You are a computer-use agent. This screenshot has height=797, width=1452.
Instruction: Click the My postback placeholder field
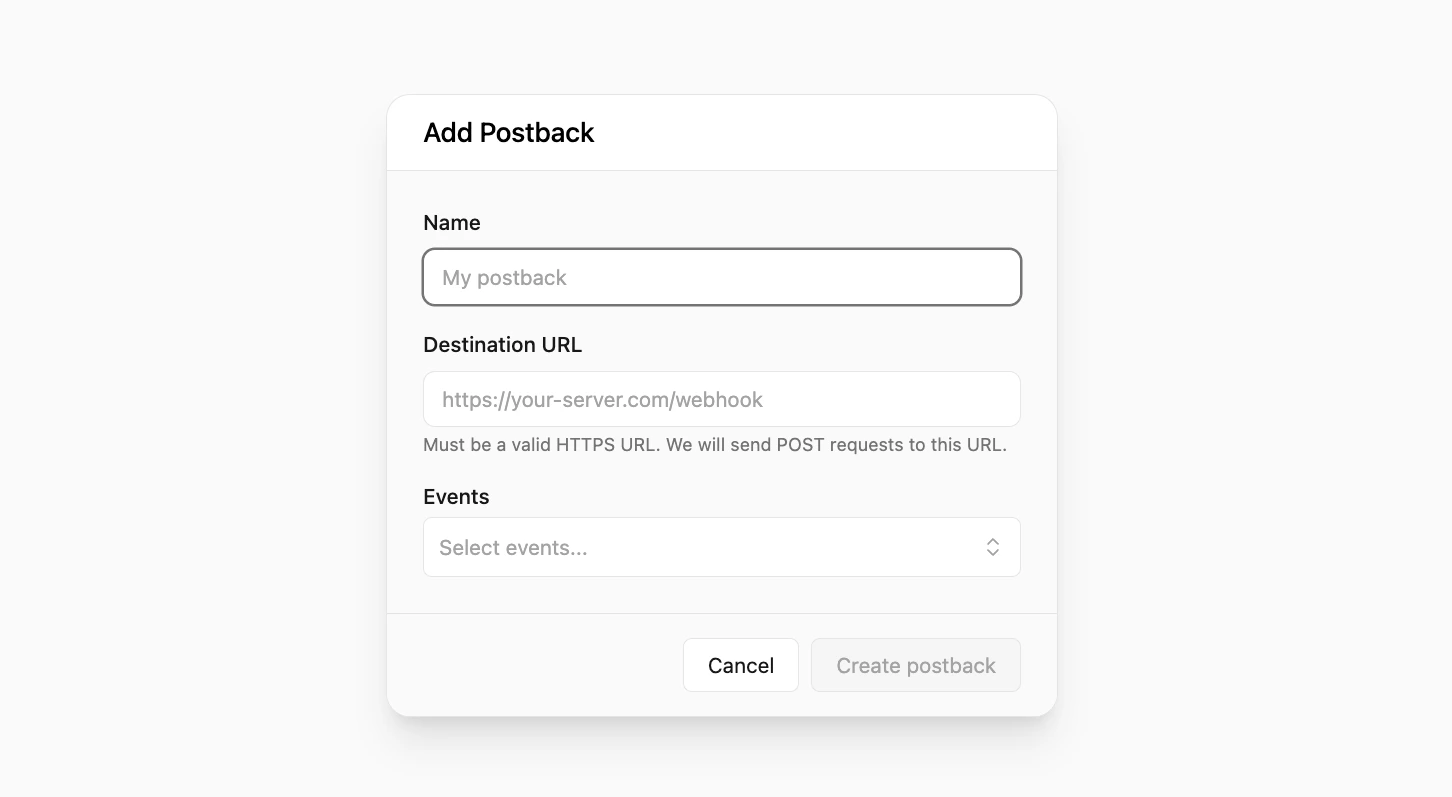pyautogui.click(x=721, y=277)
